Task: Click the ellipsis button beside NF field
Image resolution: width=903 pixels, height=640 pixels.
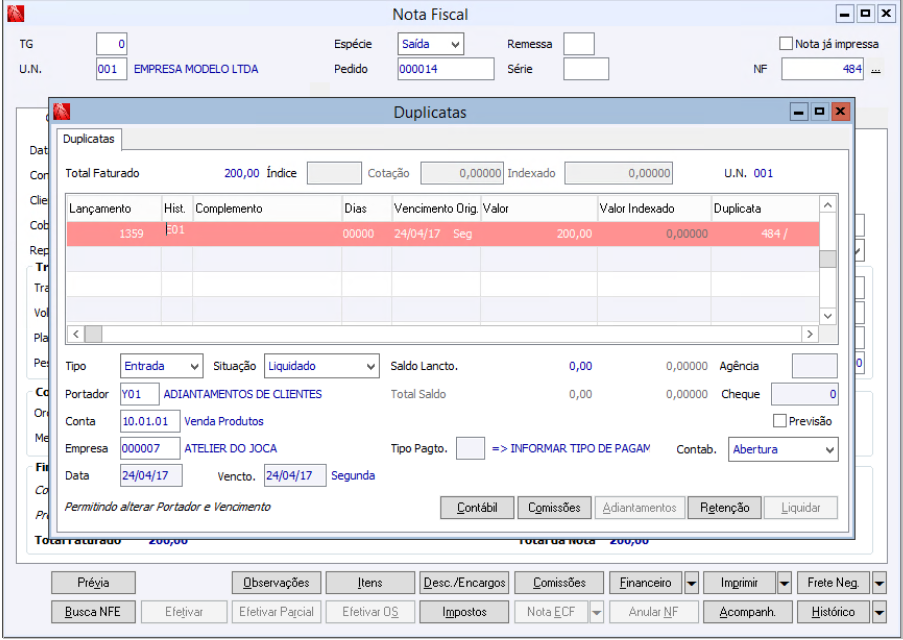Action: [876, 70]
